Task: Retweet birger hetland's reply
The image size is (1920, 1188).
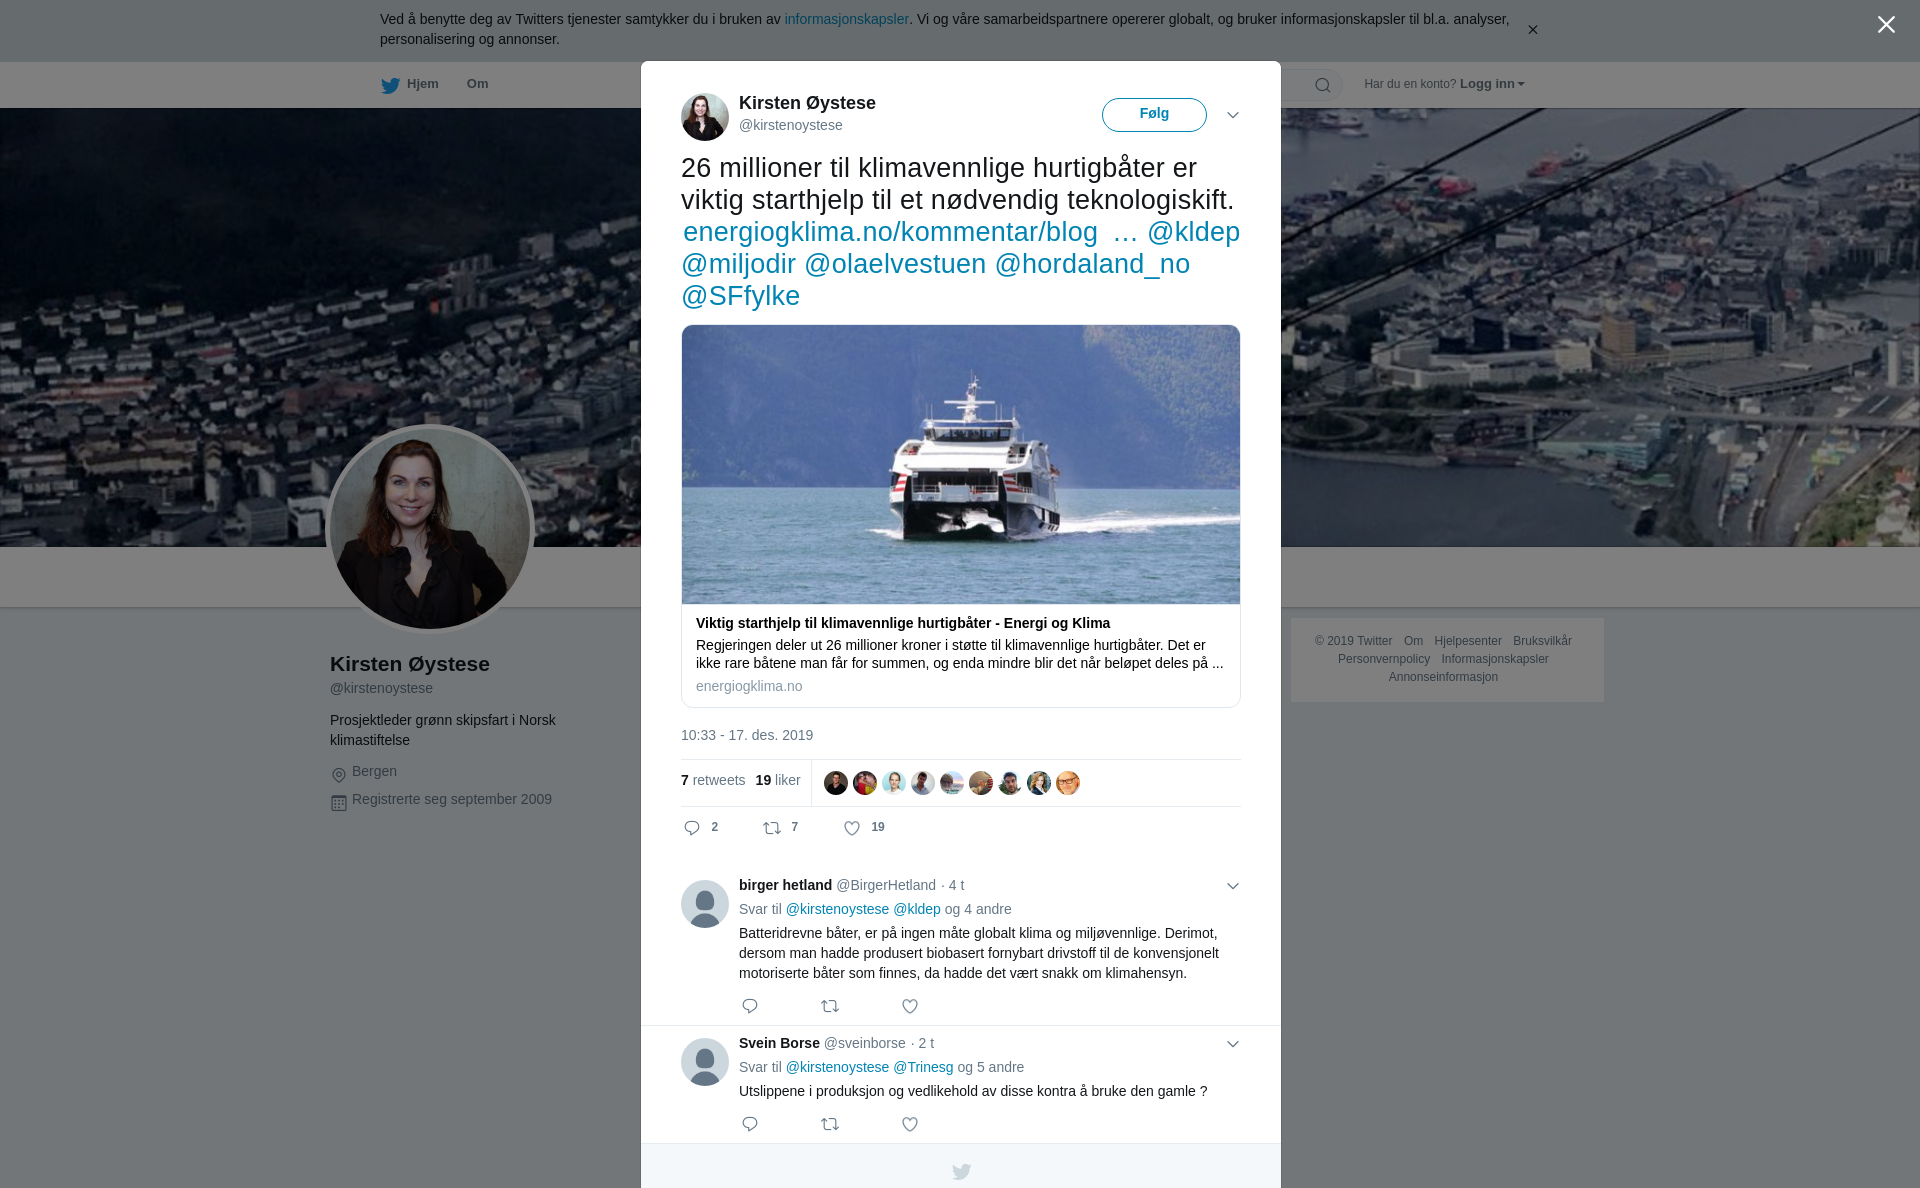Action: point(830,1006)
